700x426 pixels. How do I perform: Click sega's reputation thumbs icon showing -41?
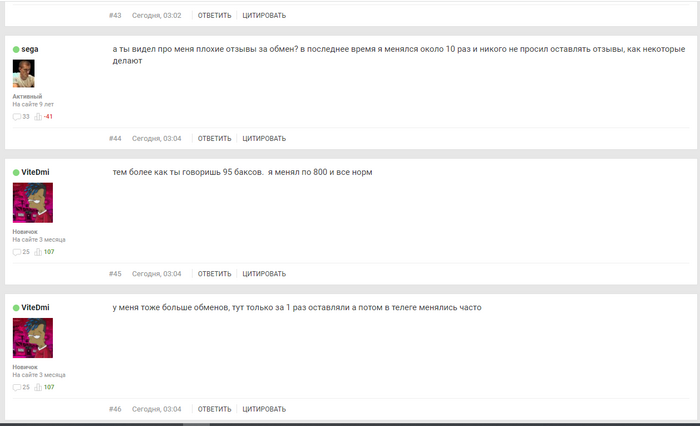click(x=38, y=117)
